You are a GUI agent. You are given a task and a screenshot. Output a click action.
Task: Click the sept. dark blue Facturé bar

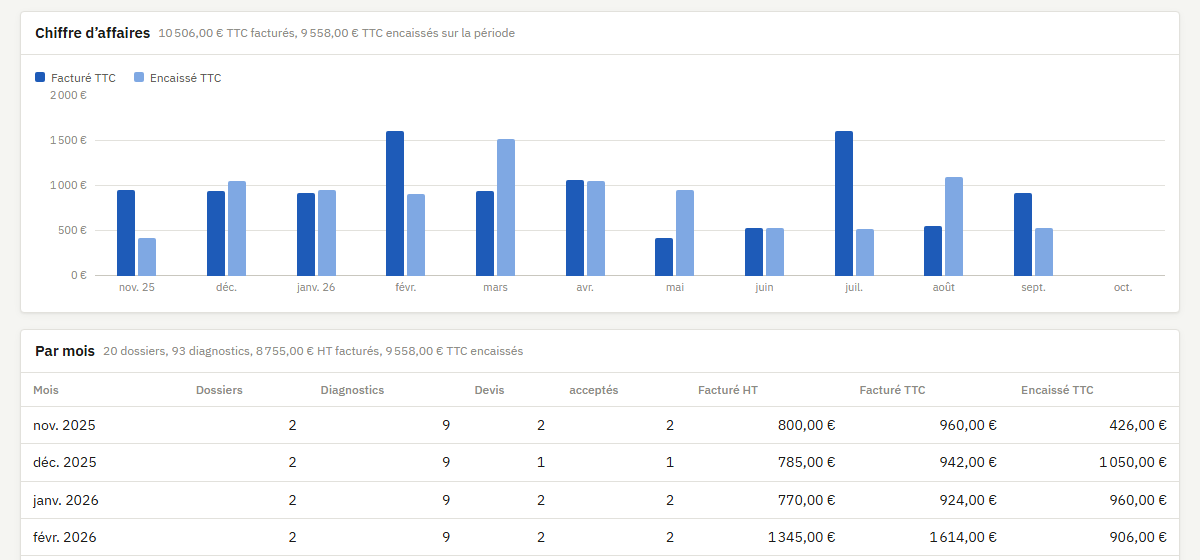pos(1023,234)
